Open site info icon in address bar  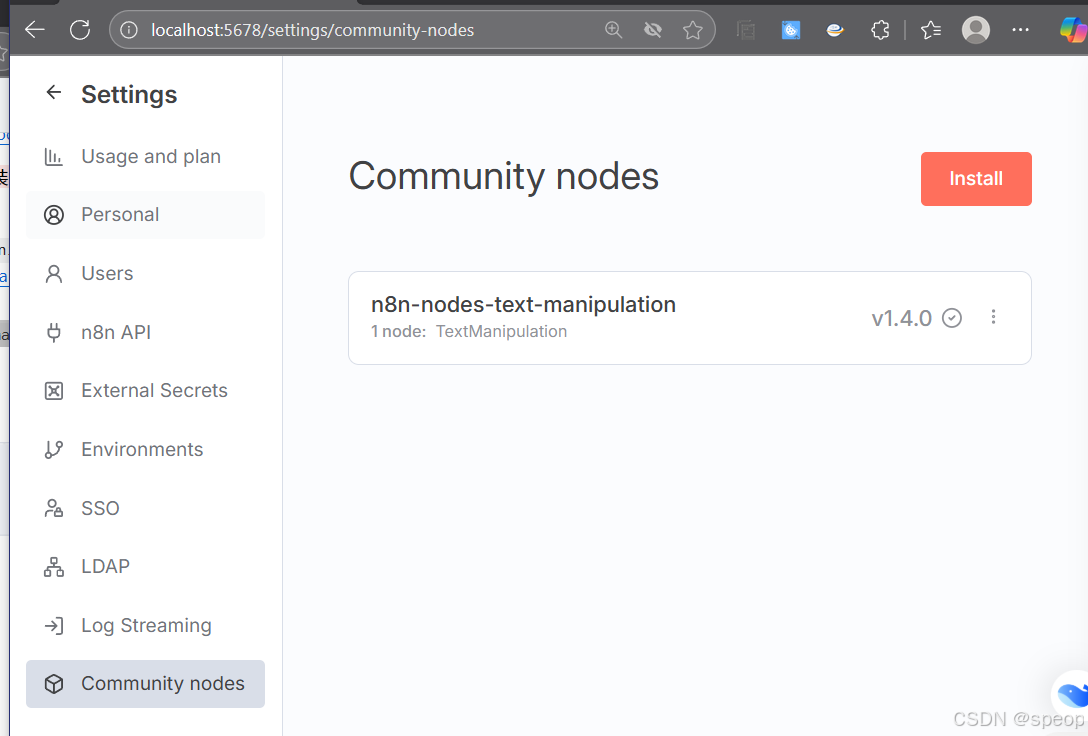click(128, 30)
